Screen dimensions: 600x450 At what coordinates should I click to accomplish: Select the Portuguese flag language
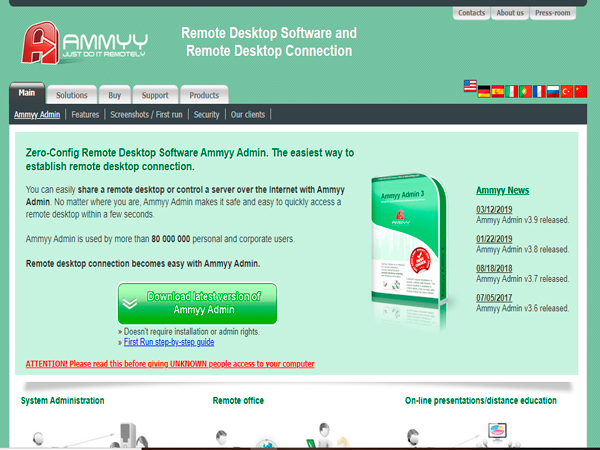(x=525, y=91)
